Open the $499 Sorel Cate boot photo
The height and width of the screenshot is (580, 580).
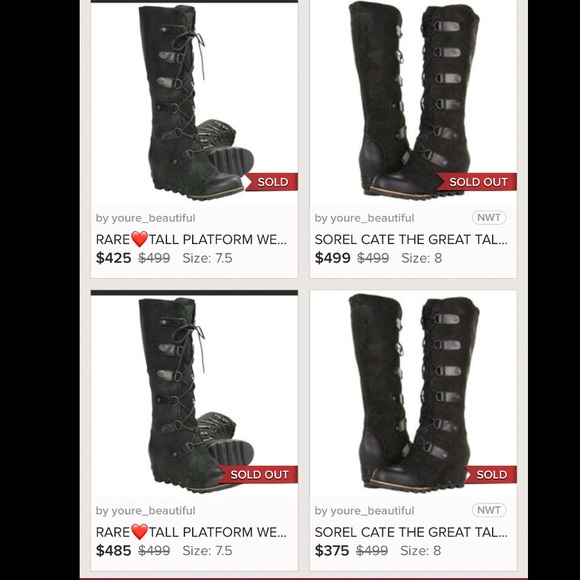pyautogui.click(x=413, y=102)
